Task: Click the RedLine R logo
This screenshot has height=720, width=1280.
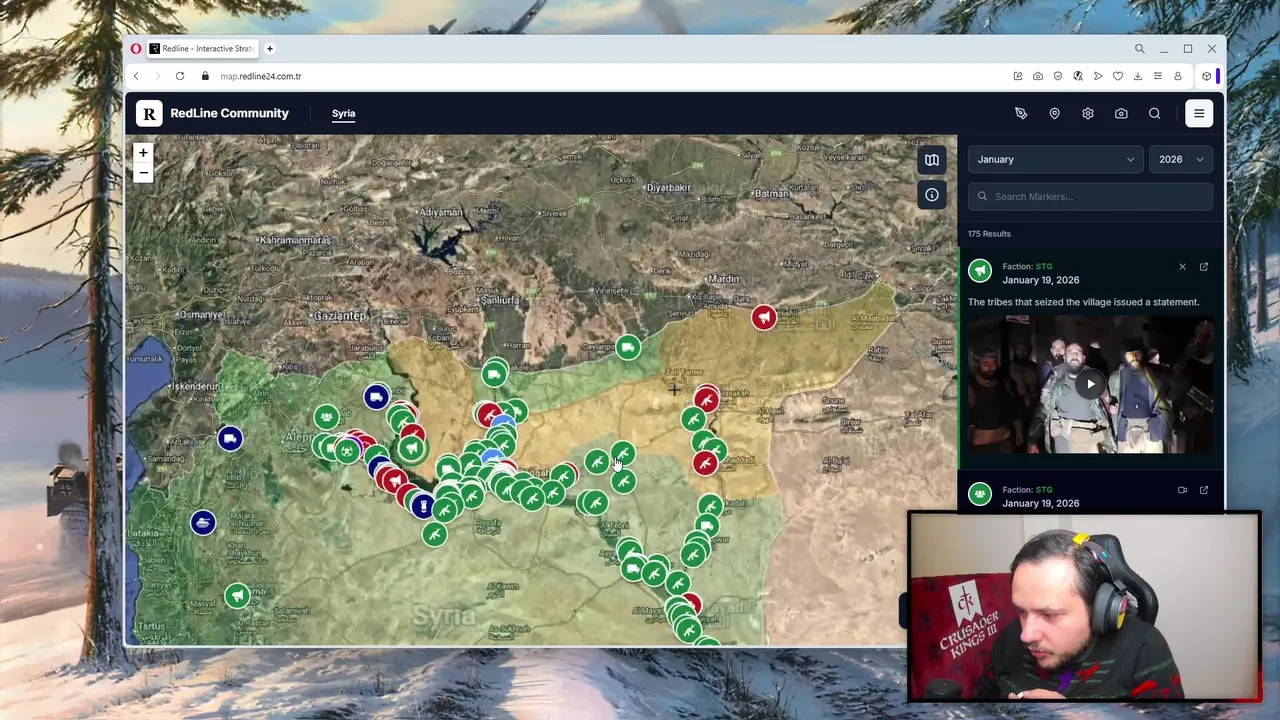Action: coord(149,114)
